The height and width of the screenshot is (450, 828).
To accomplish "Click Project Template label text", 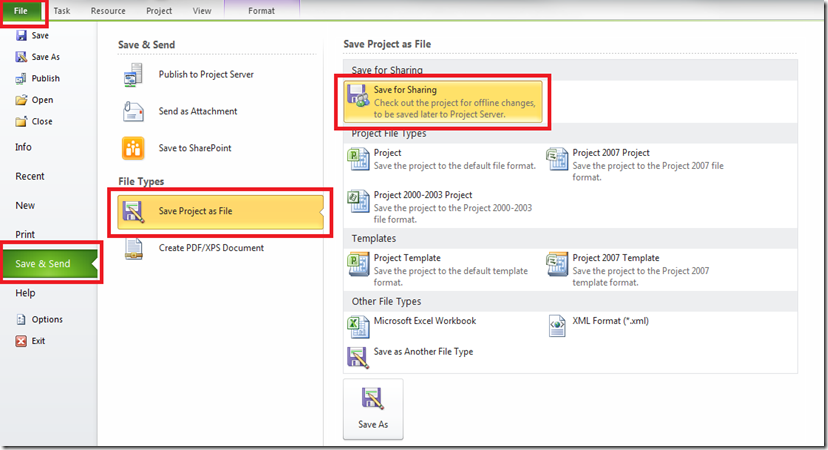I will (407, 258).
